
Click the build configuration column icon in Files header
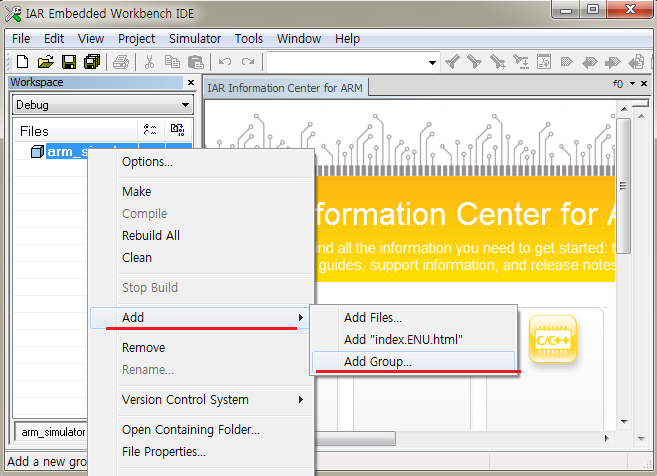point(150,130)
